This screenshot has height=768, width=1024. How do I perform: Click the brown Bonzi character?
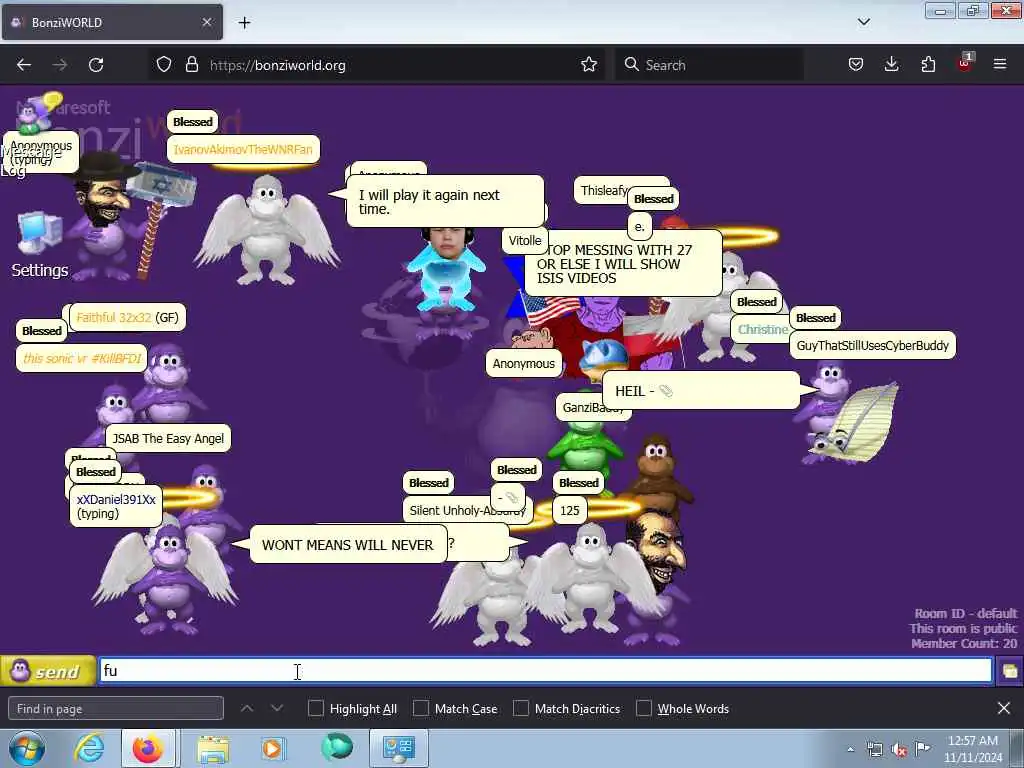coord(658,472)
